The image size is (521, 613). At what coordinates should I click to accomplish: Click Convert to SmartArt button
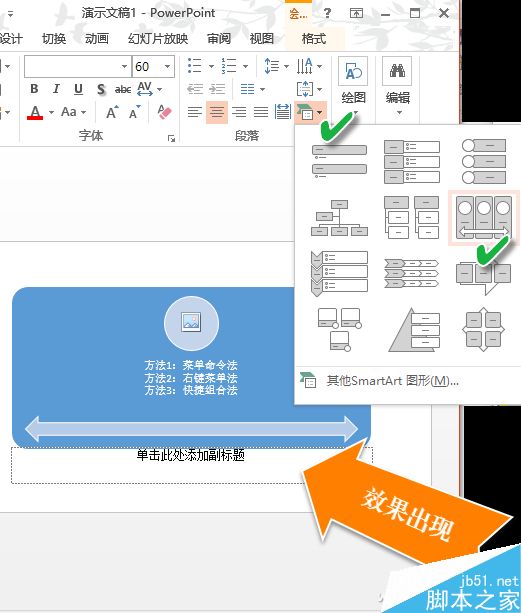coord(309,112)
